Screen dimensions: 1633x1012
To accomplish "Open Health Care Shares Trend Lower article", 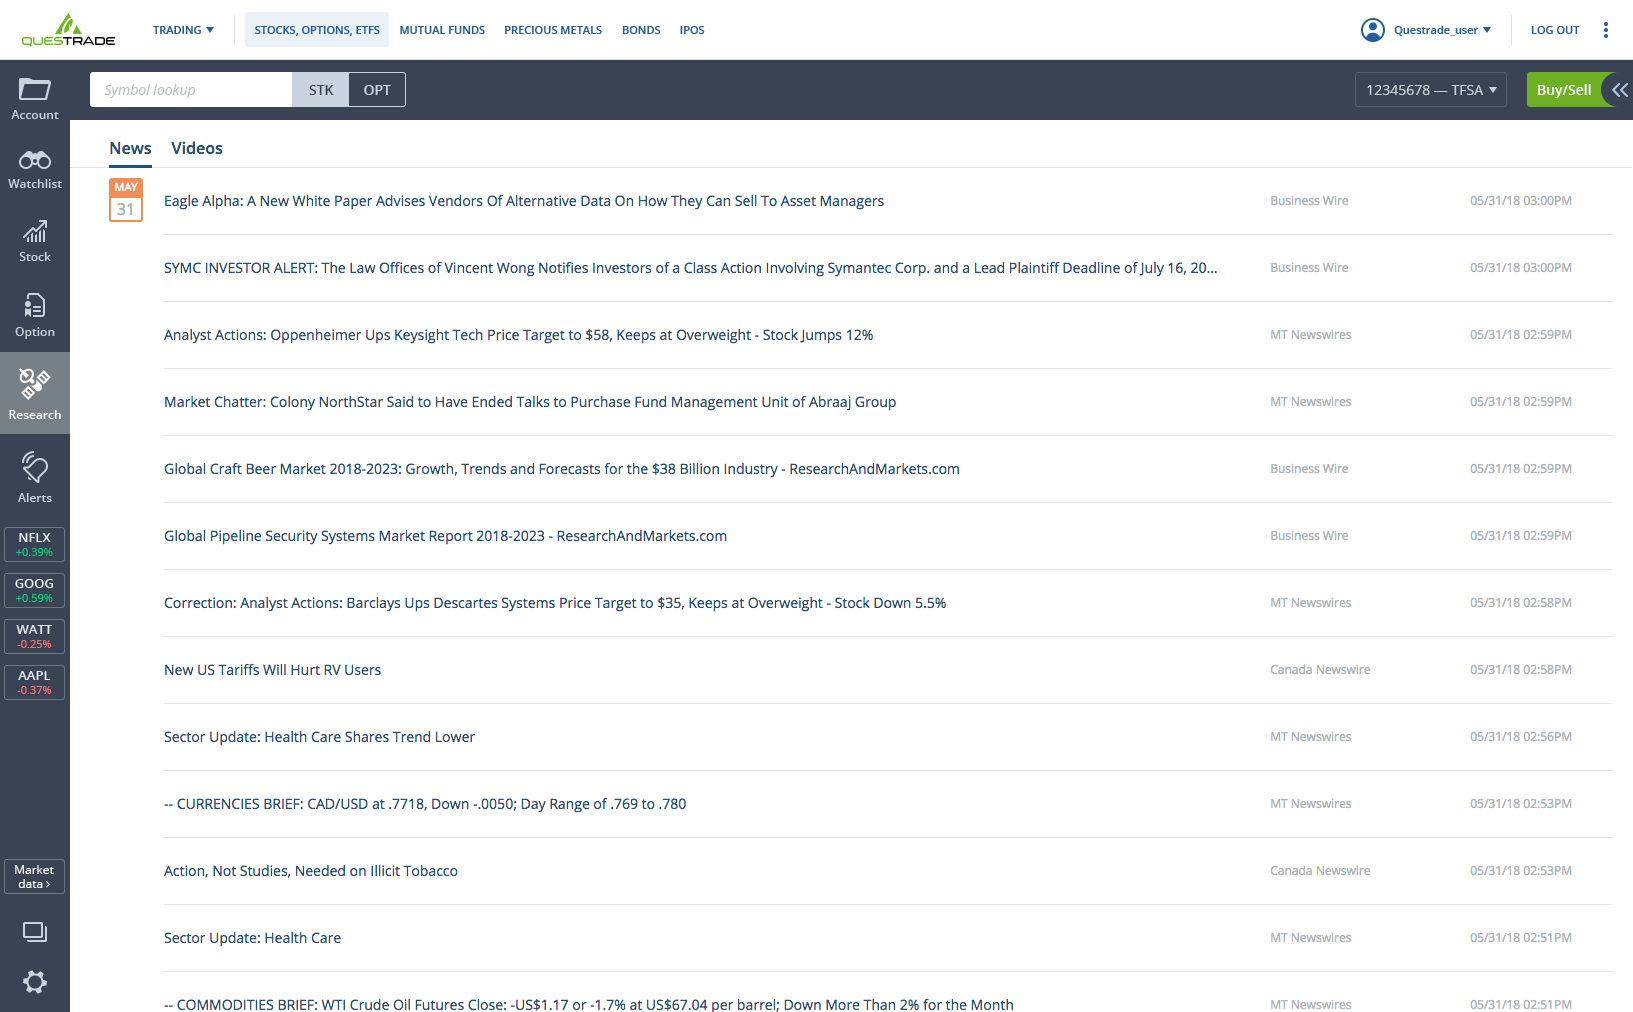I will (319, 737).
